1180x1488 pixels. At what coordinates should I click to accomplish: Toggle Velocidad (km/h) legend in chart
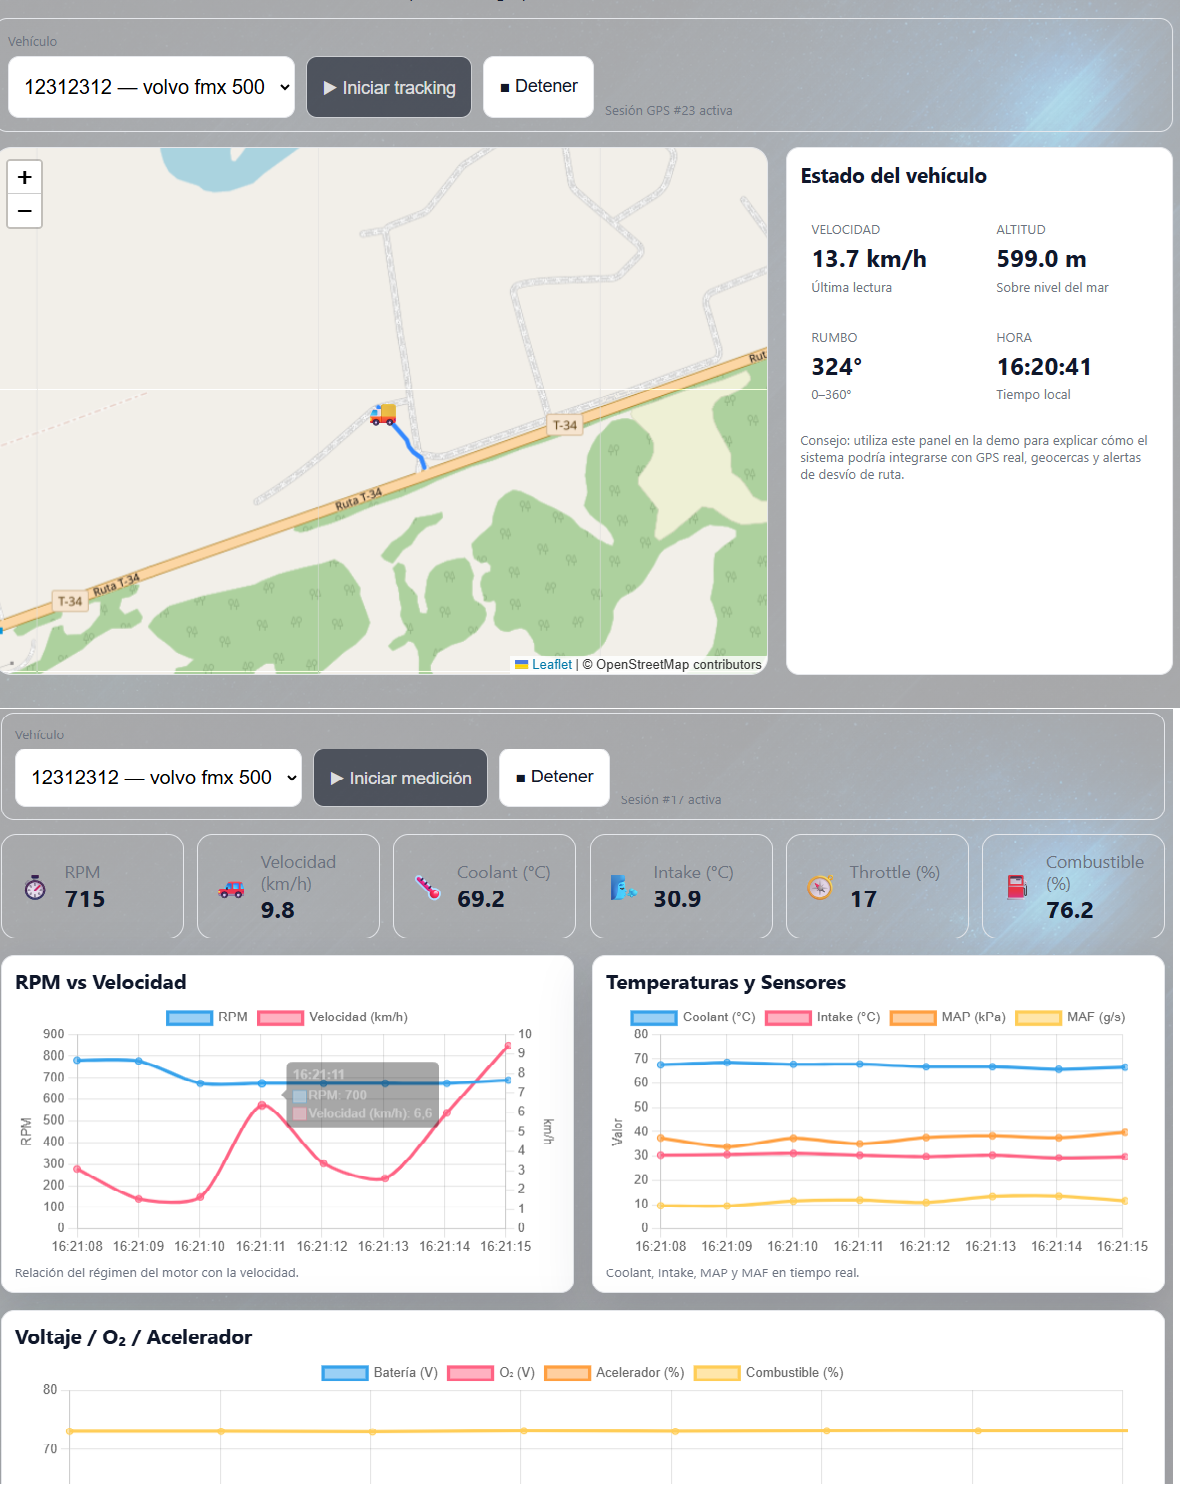pos(333,1018)
